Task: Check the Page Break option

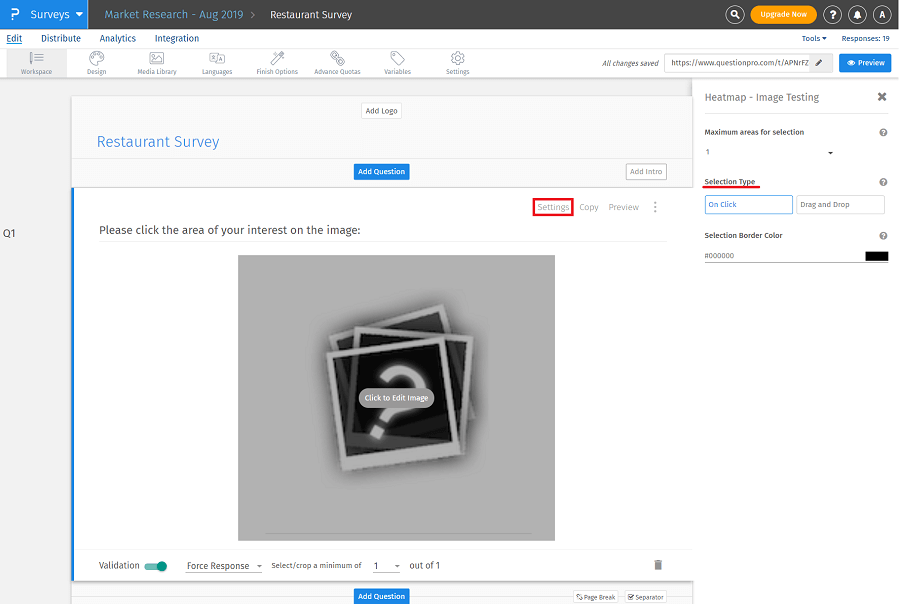Action: pyautogui.click(x=596, y=596)
